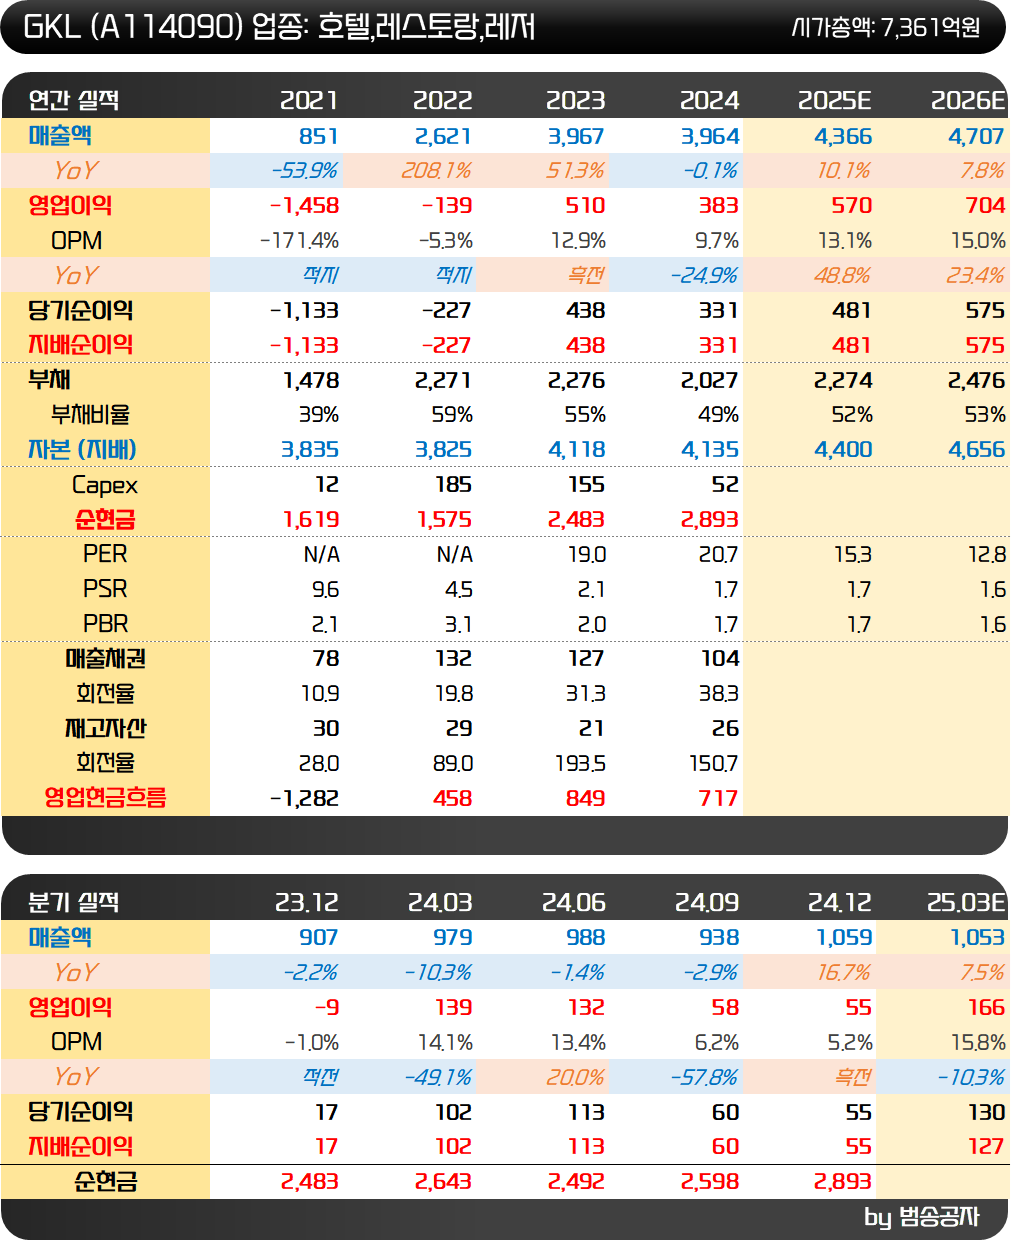This screenshot has height=1240, width=1011.
Task: Click 회전율 value 38.3
Action: click(719, 694)
